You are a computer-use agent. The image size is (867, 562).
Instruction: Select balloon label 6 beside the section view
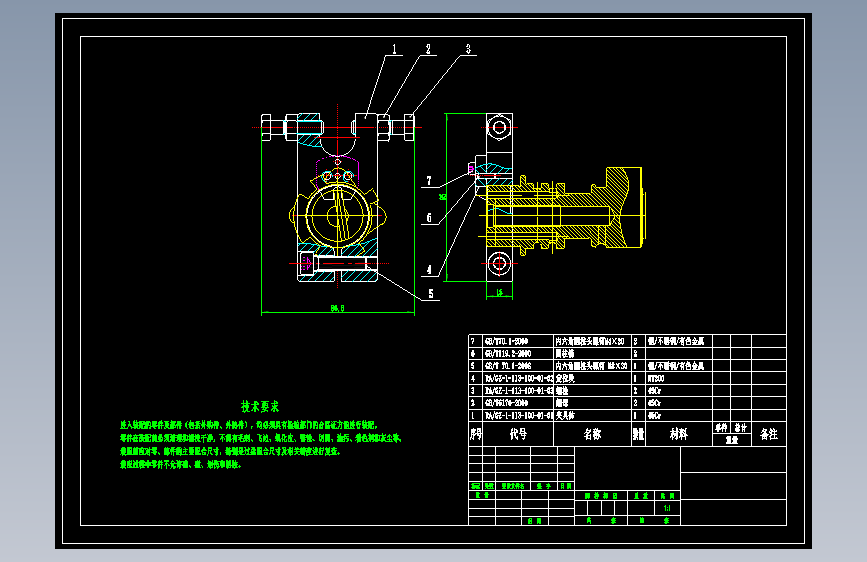coord(429,218)
